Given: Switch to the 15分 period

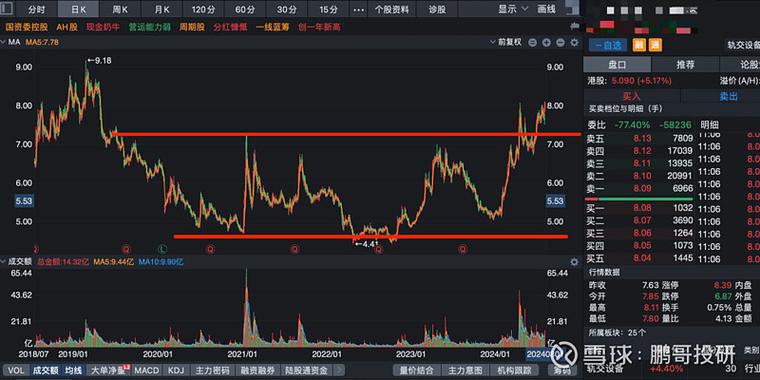Looking at the screenshot, I should 329,9.
